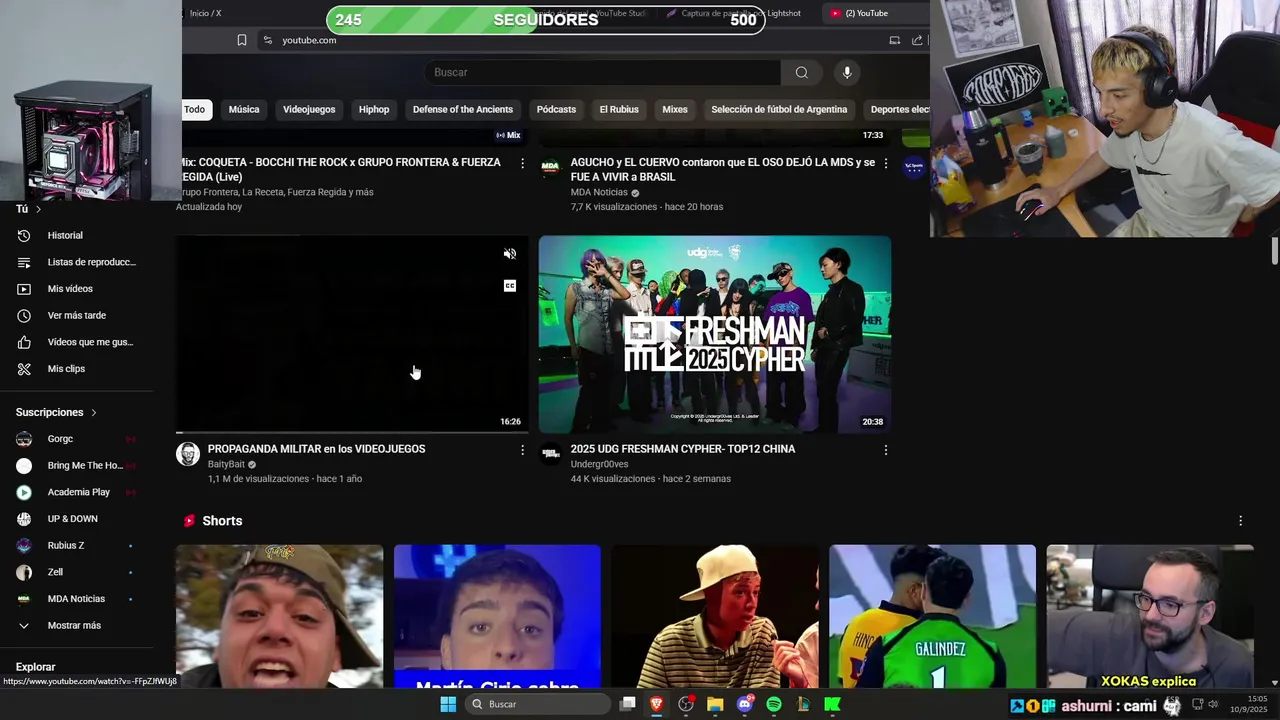
Task: Click the Brave browser taskbar icon
Action: point(657,704)
